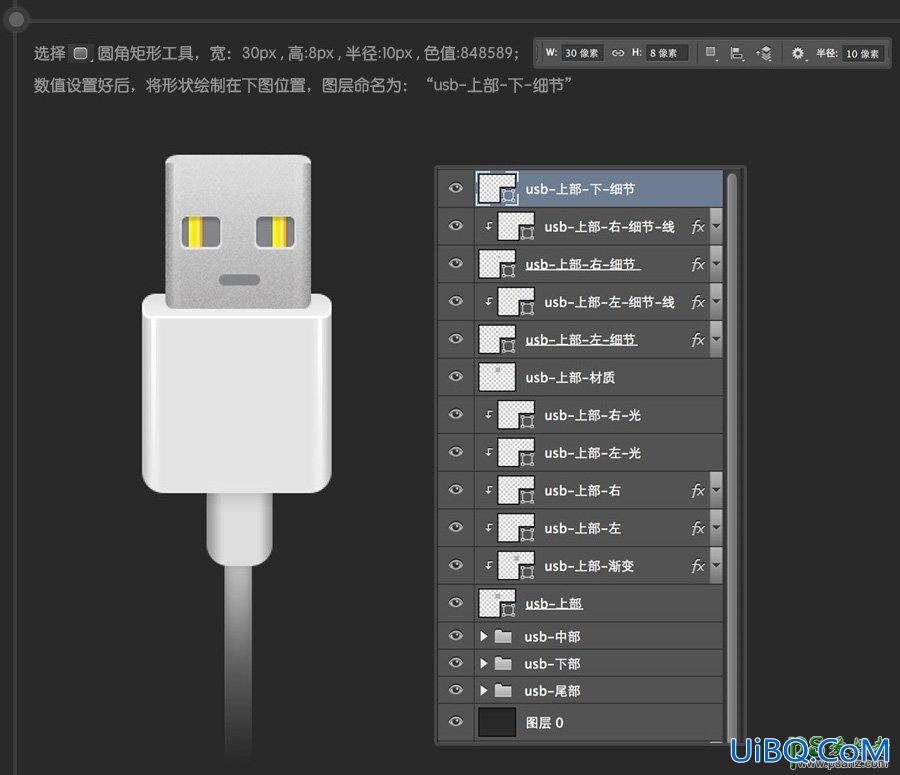
Task: Select layer name usb-上部-左-细节
Action: [x=581, y=340]
